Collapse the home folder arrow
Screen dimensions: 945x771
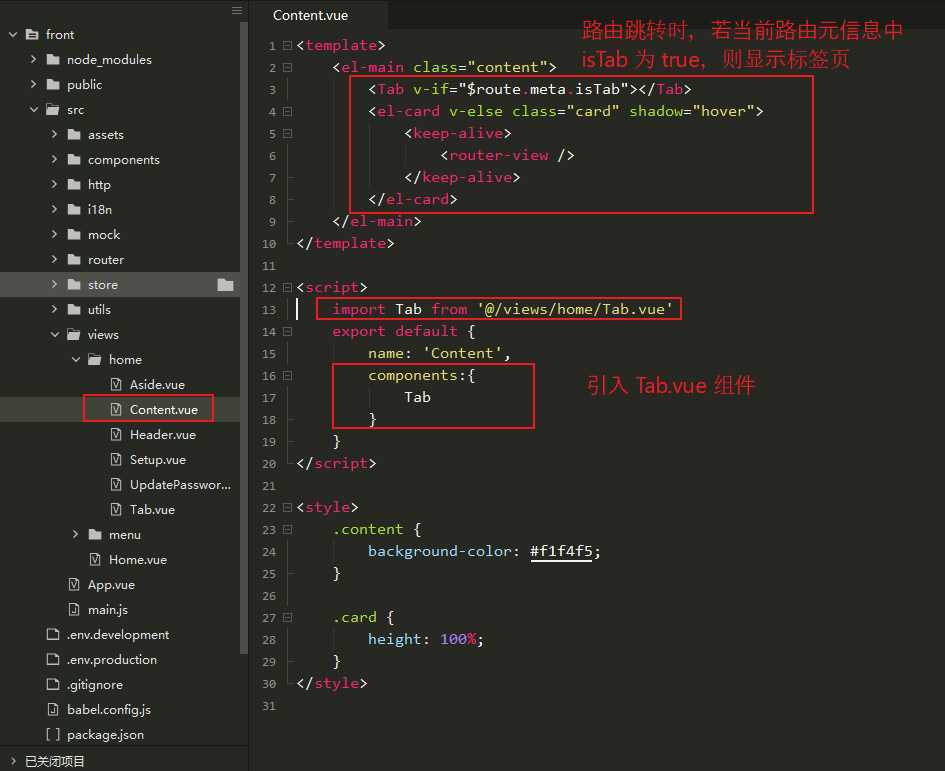click(x=76, y=359)
